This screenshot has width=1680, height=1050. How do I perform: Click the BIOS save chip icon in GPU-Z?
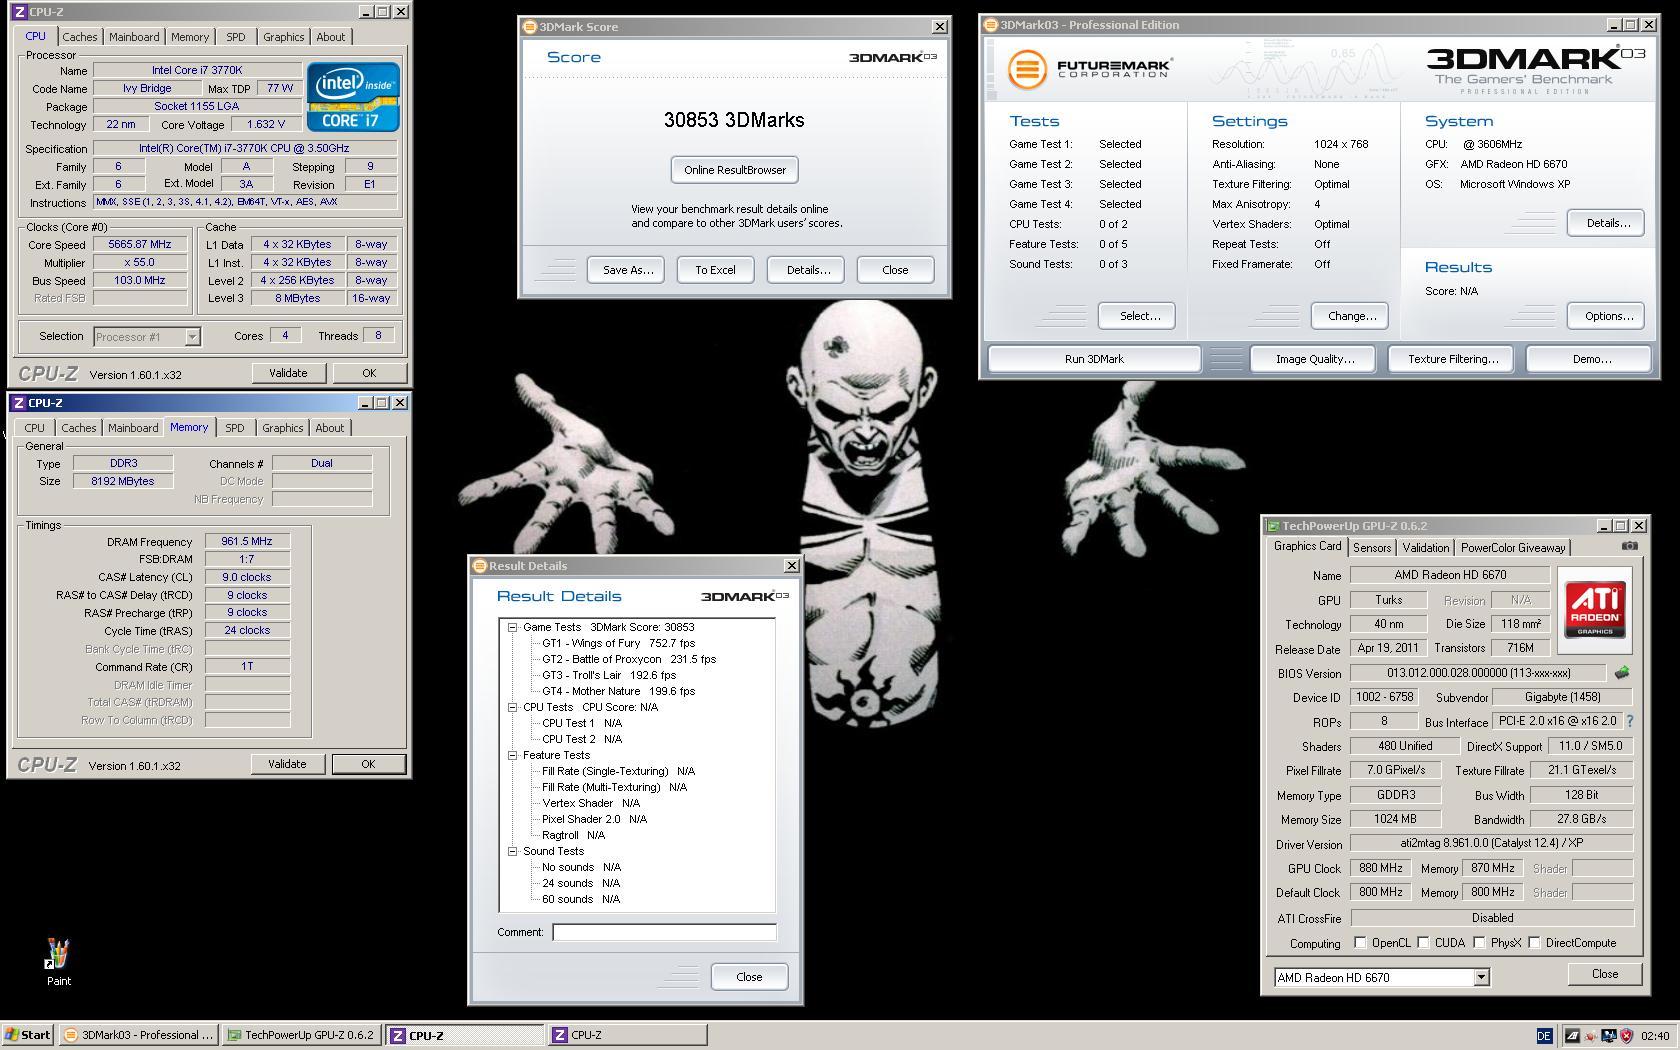click(1621, 673)
